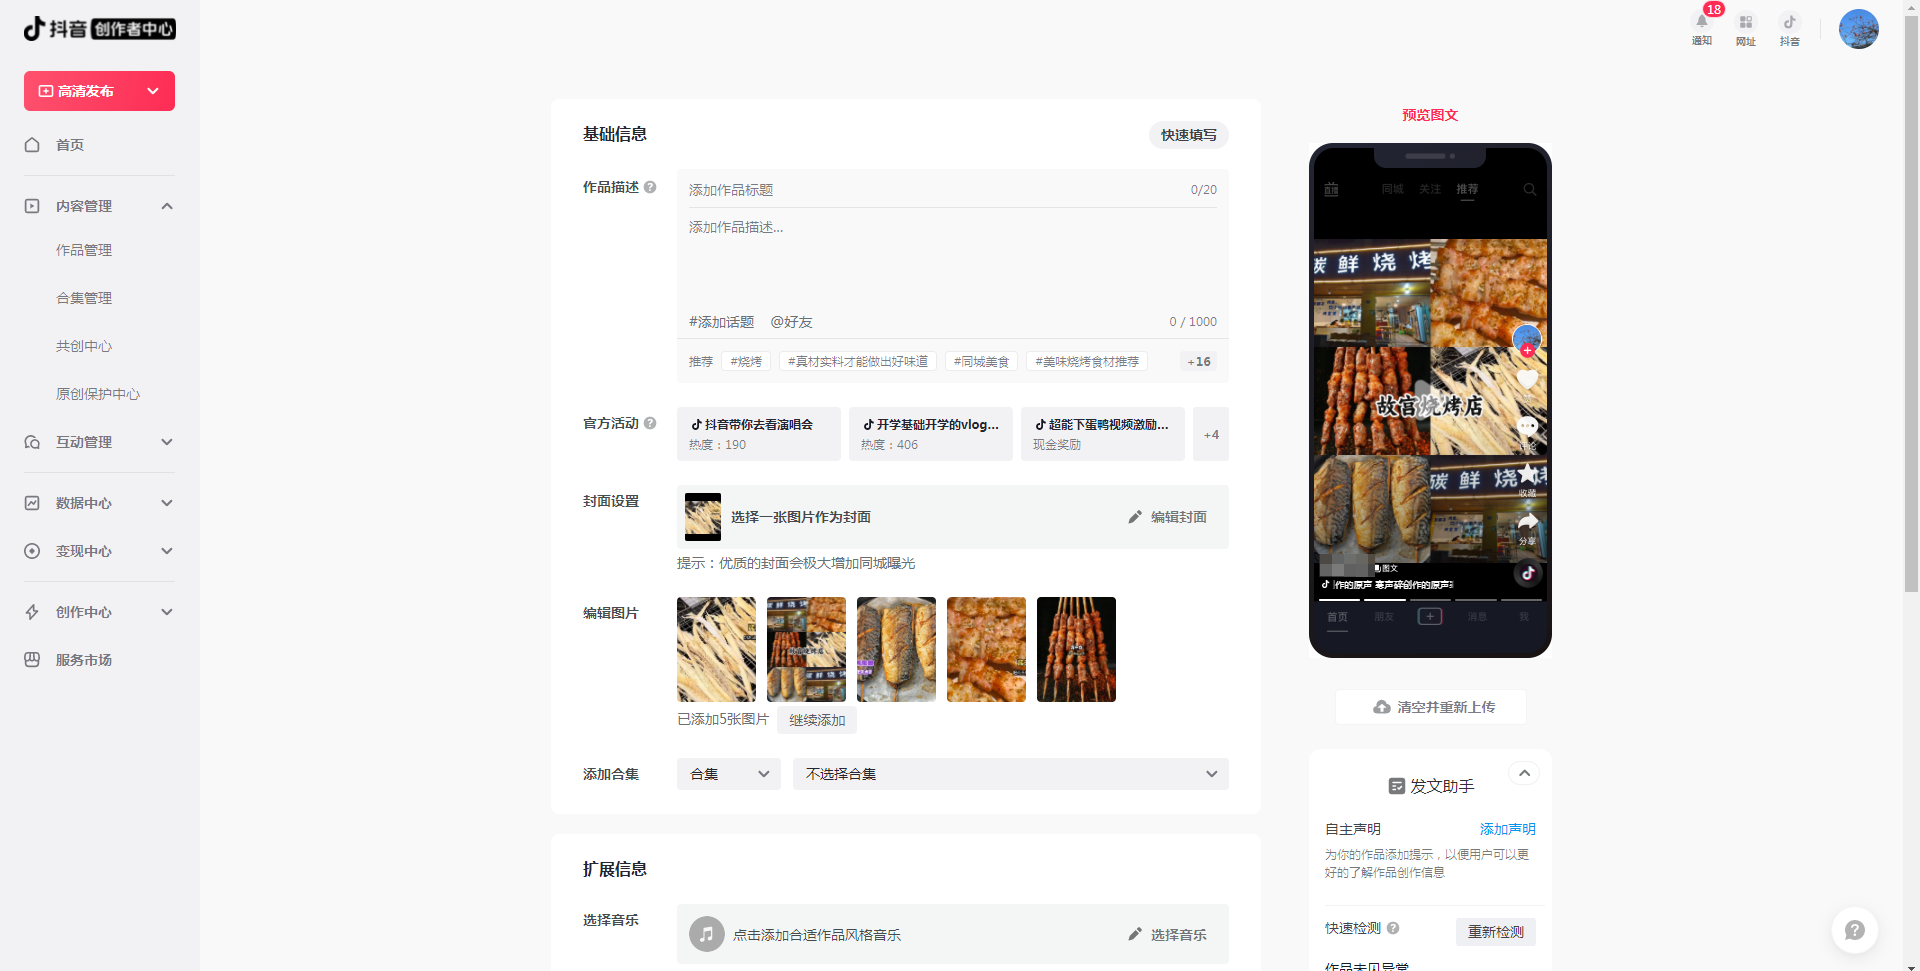Screen dimensions: 1920x971
Task: Click the 互动管理 chat icon
Action: click(32, 442)
